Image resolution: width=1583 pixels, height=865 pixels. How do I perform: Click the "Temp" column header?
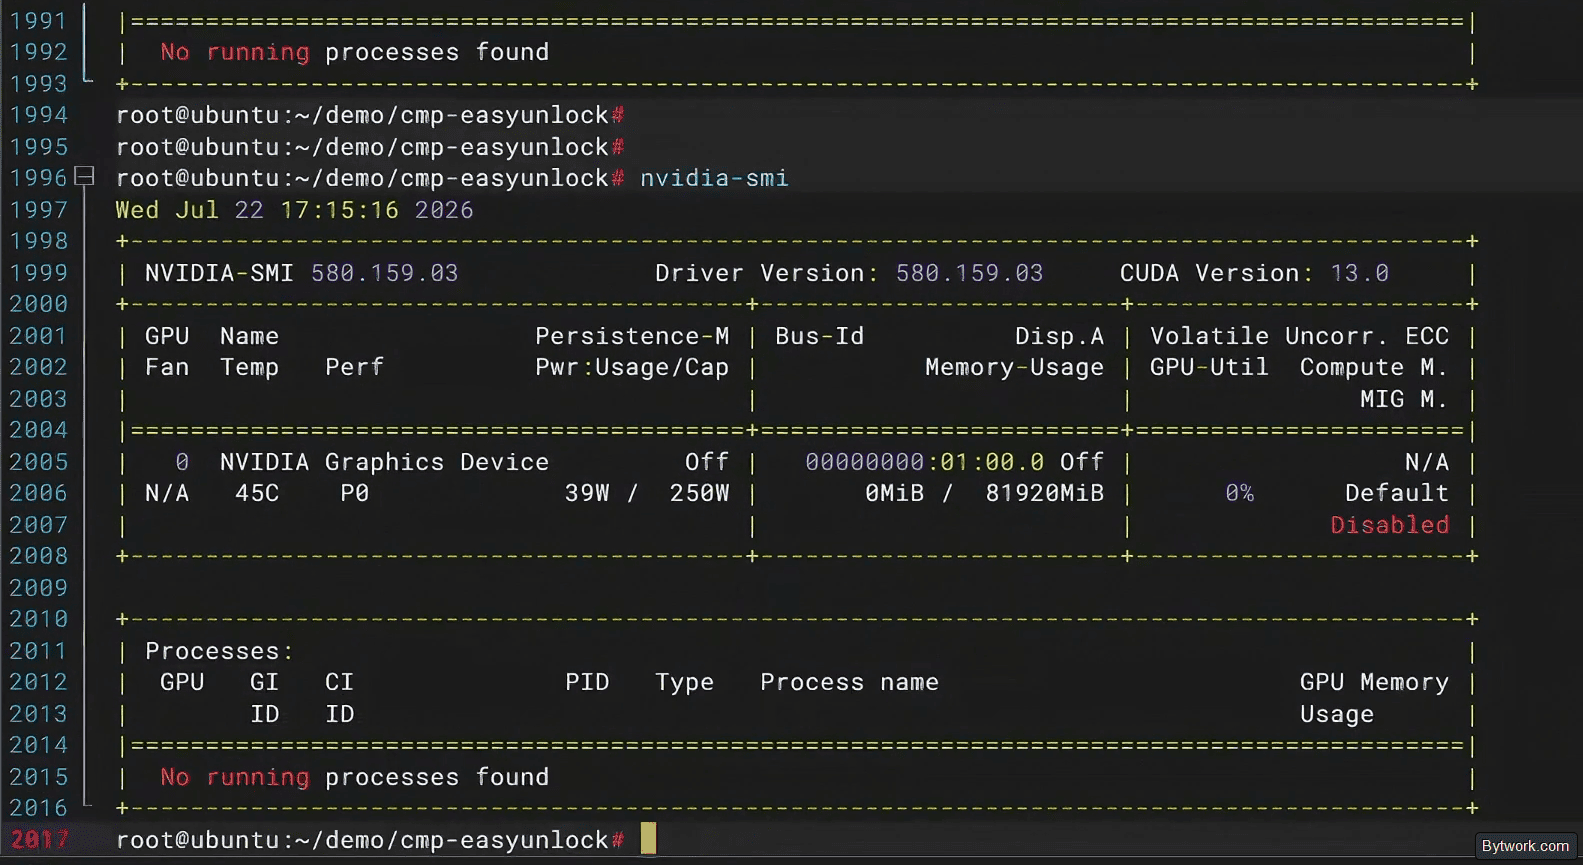pos(249,367)
